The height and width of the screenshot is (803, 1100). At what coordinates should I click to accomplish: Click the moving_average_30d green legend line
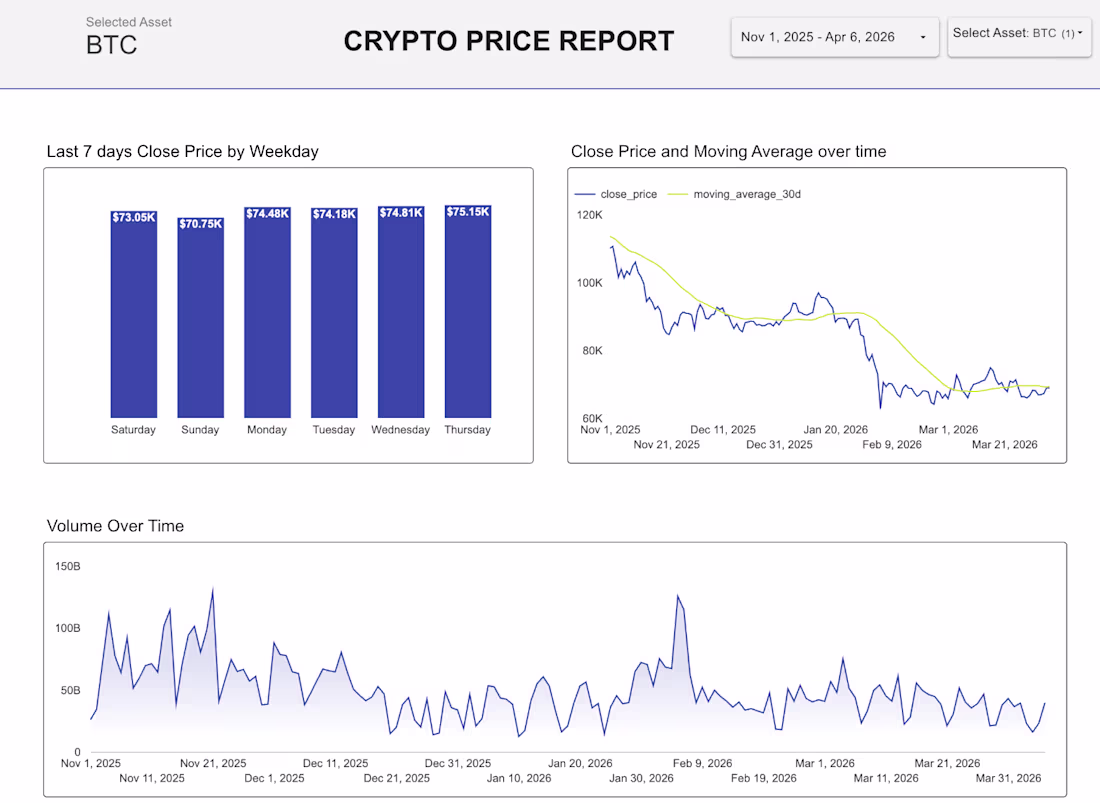pyautogui.click(x=678, y=194)
